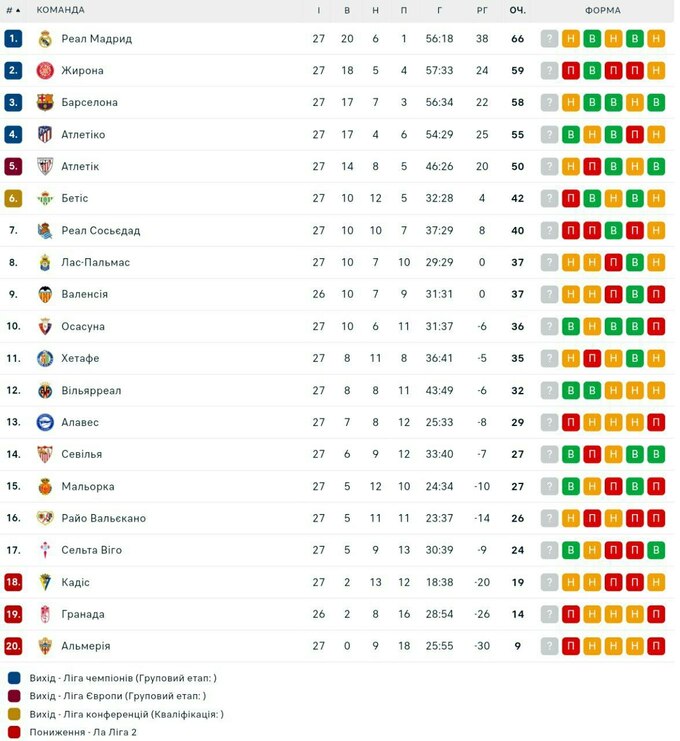The height and width of the screenshot is (741, 680).
Task: Sort standings by ОЧ. points column
Action: [517, 10]
